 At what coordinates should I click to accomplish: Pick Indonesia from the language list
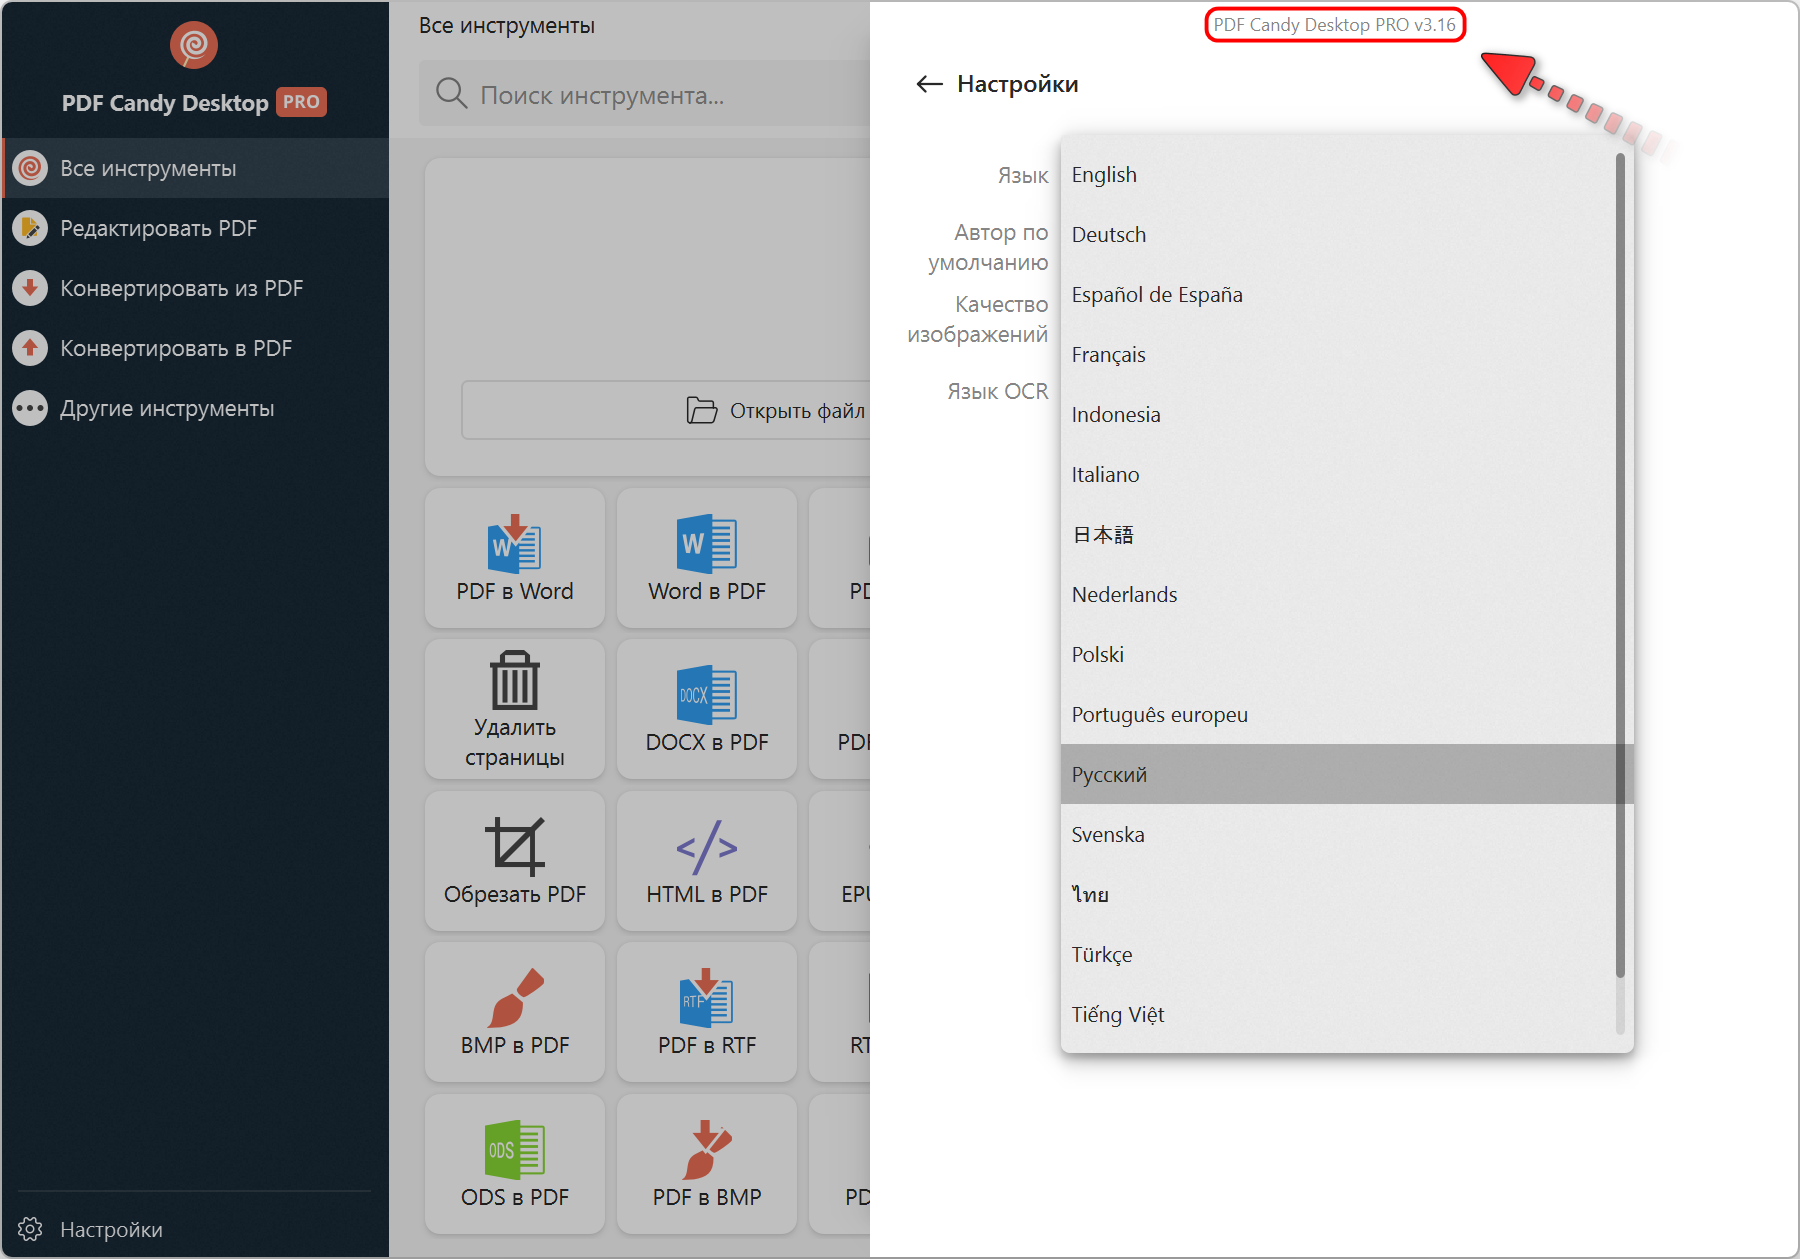tap(1338, 414)
